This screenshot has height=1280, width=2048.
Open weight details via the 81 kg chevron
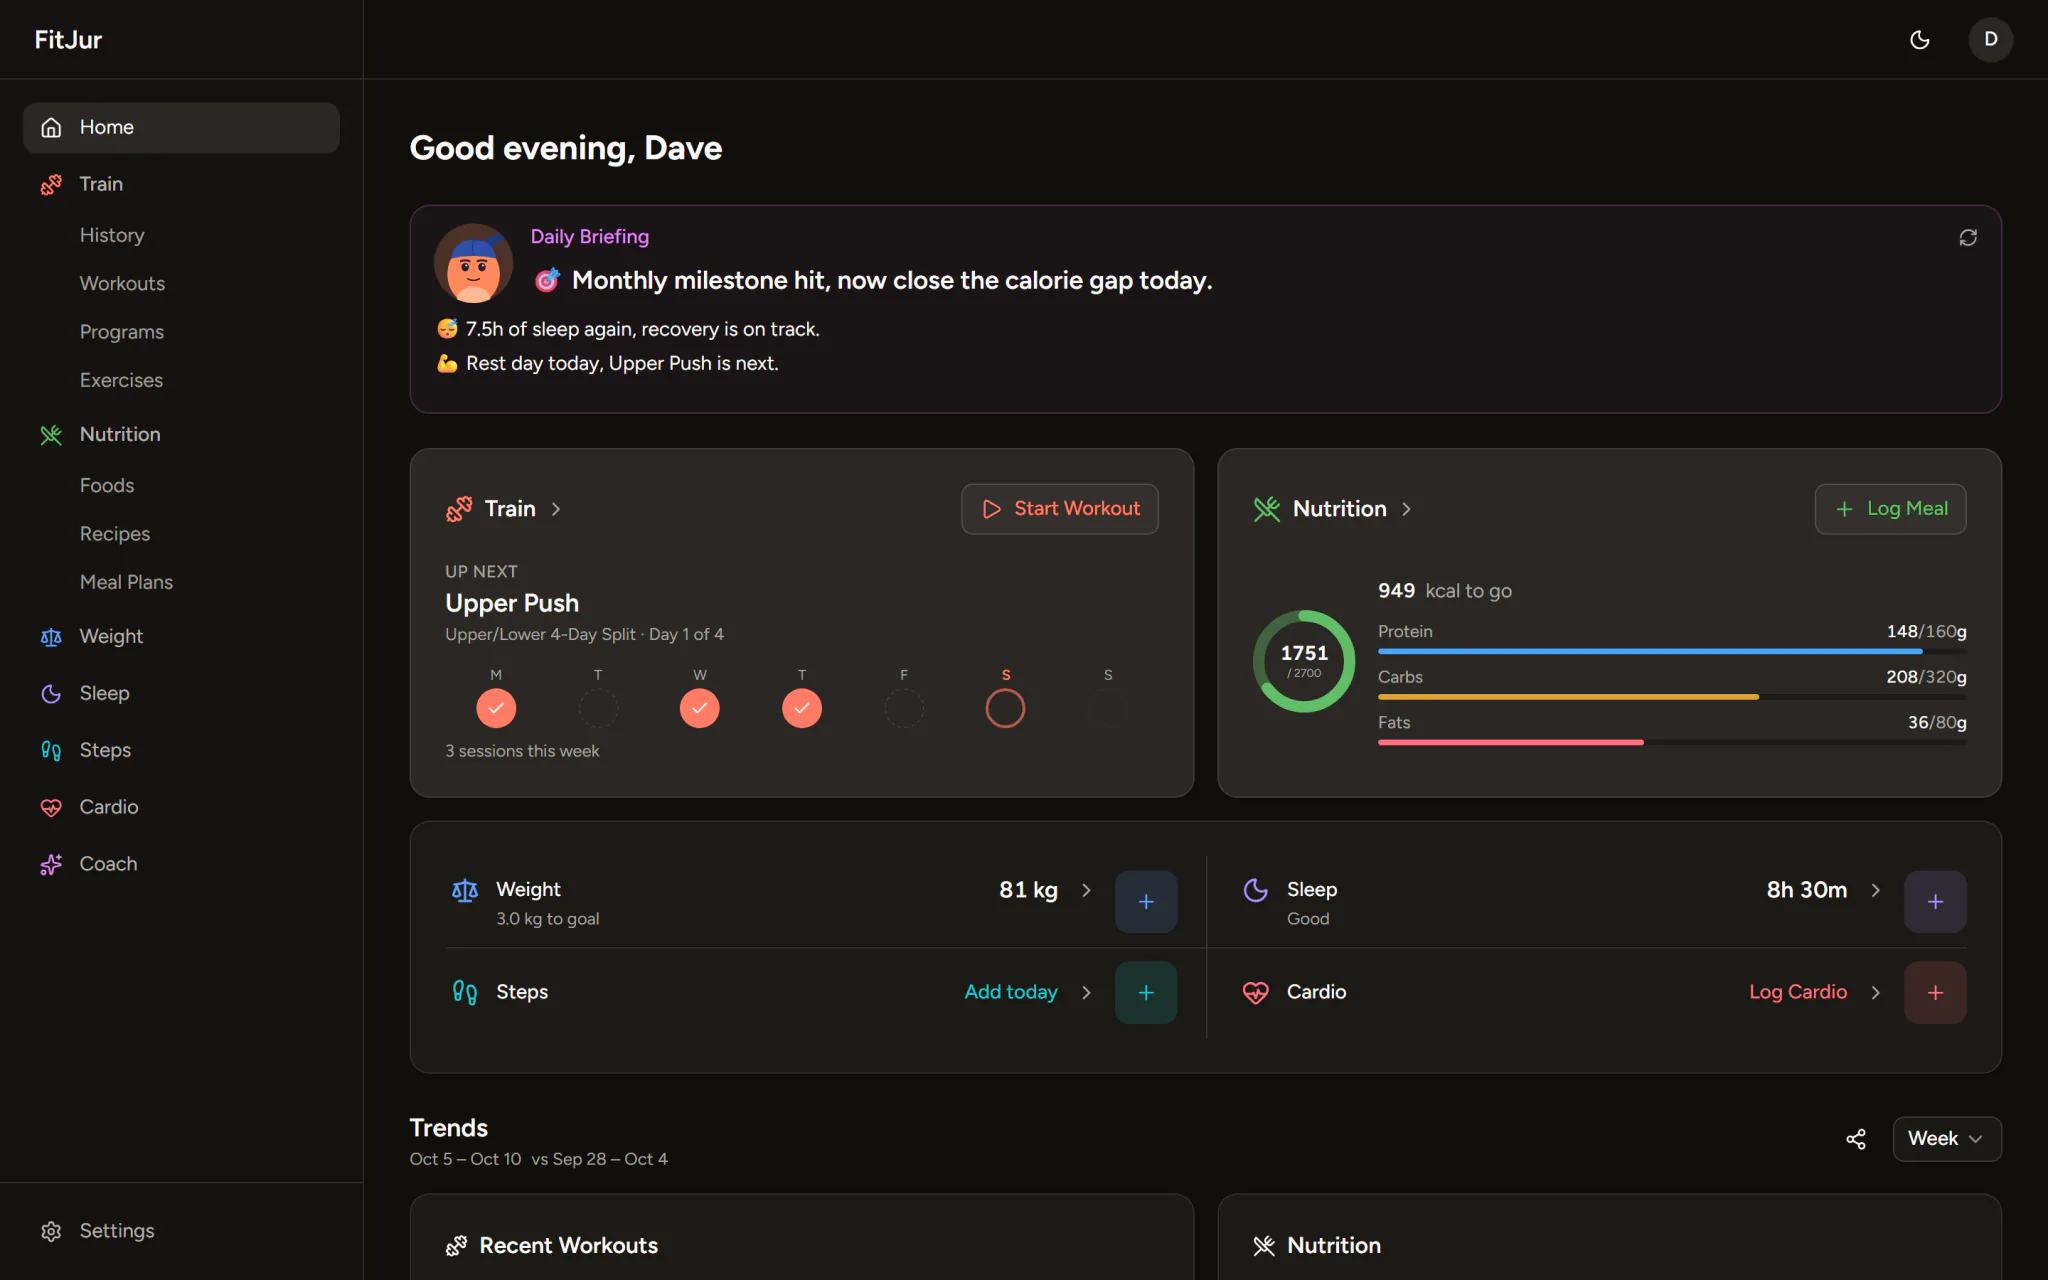[x=1086, y=890]
